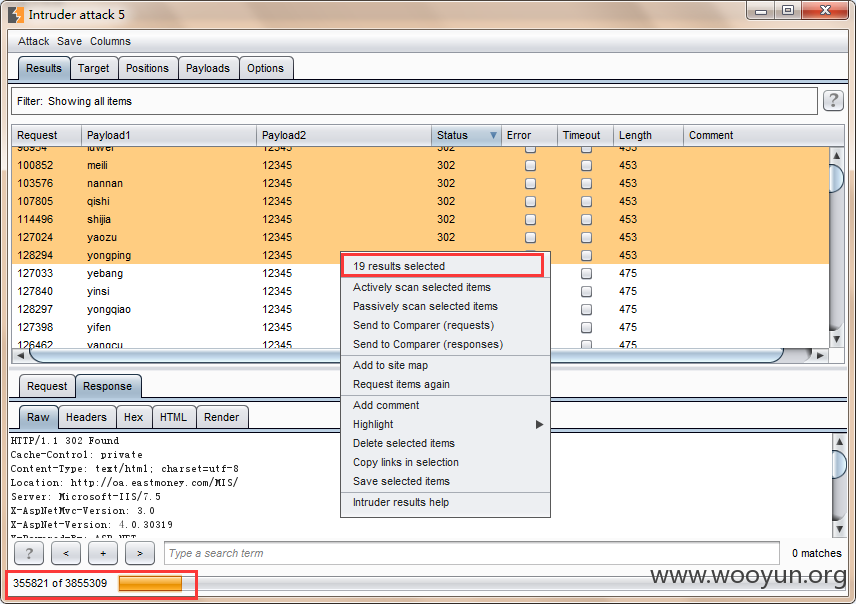Choose Passively scan selected items
Image resolution: width=856 pixels, height=604 pixels.
(x=445, y=306)
